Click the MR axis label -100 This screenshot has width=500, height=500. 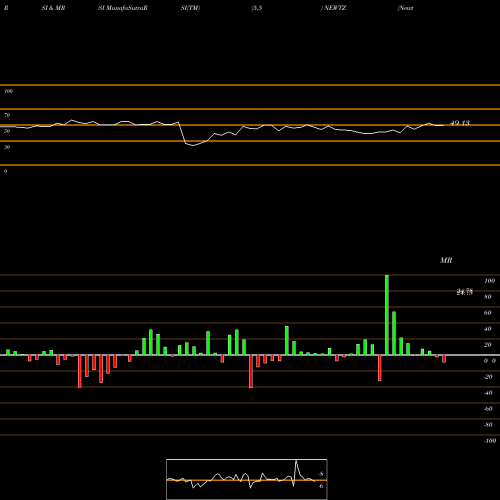[490, 441]
